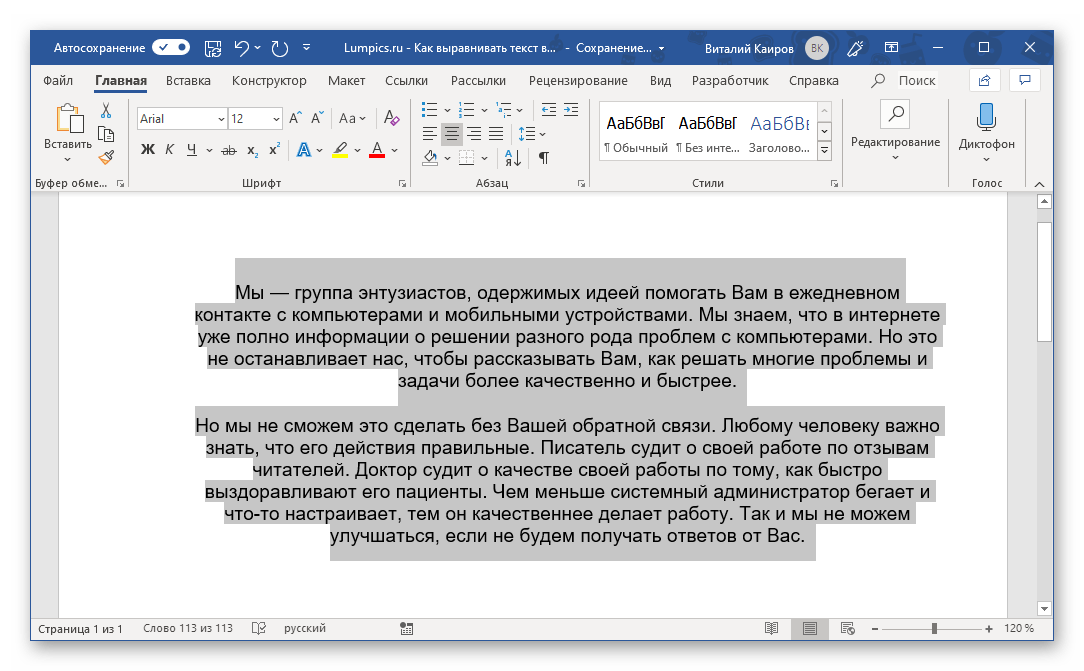Viewport: 1084px width, 671px height.
Task: Switch to the Рецензирование tab
Action: [578, 80]
